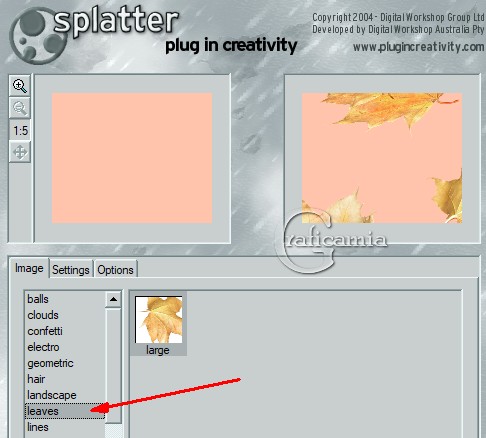Switch to the Image tab

(29, 268)
